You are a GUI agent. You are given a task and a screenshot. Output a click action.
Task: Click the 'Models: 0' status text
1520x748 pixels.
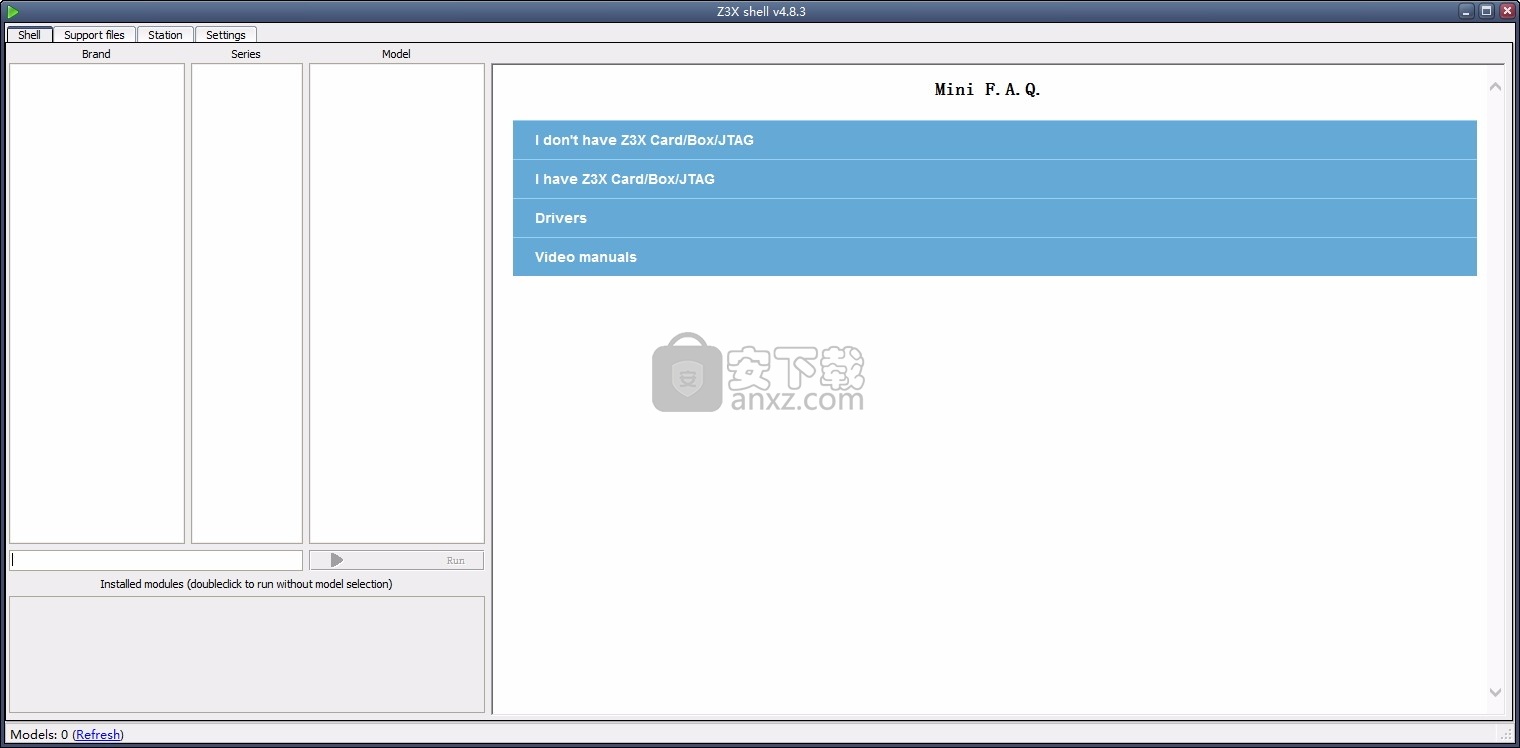click(x=39, y=735)
